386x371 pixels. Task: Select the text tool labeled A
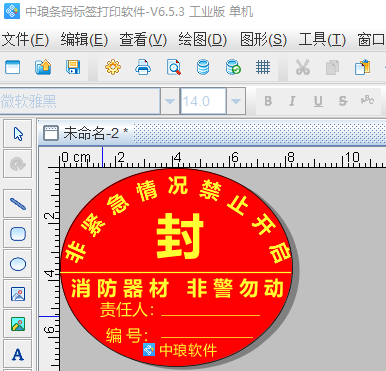pyautogui.click(x=18, y=354)
